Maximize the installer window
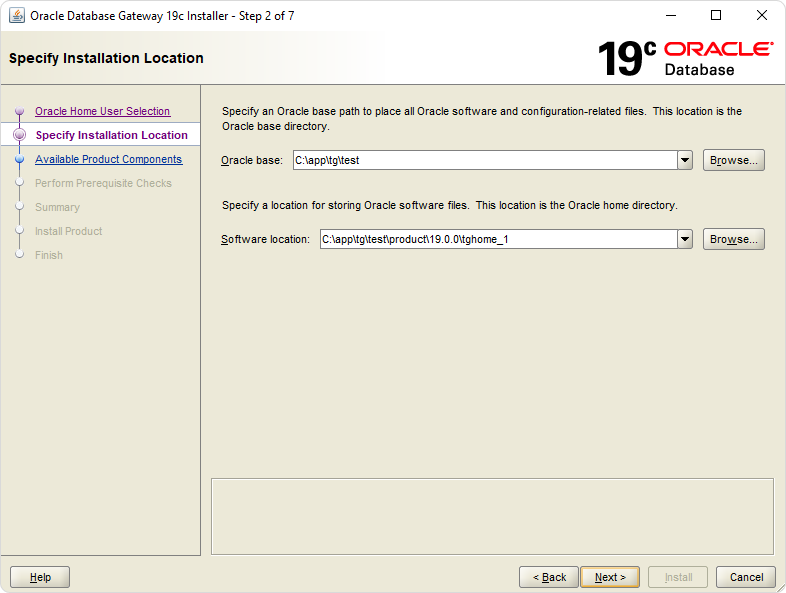786x593 pixels. (x=716, y=16)
